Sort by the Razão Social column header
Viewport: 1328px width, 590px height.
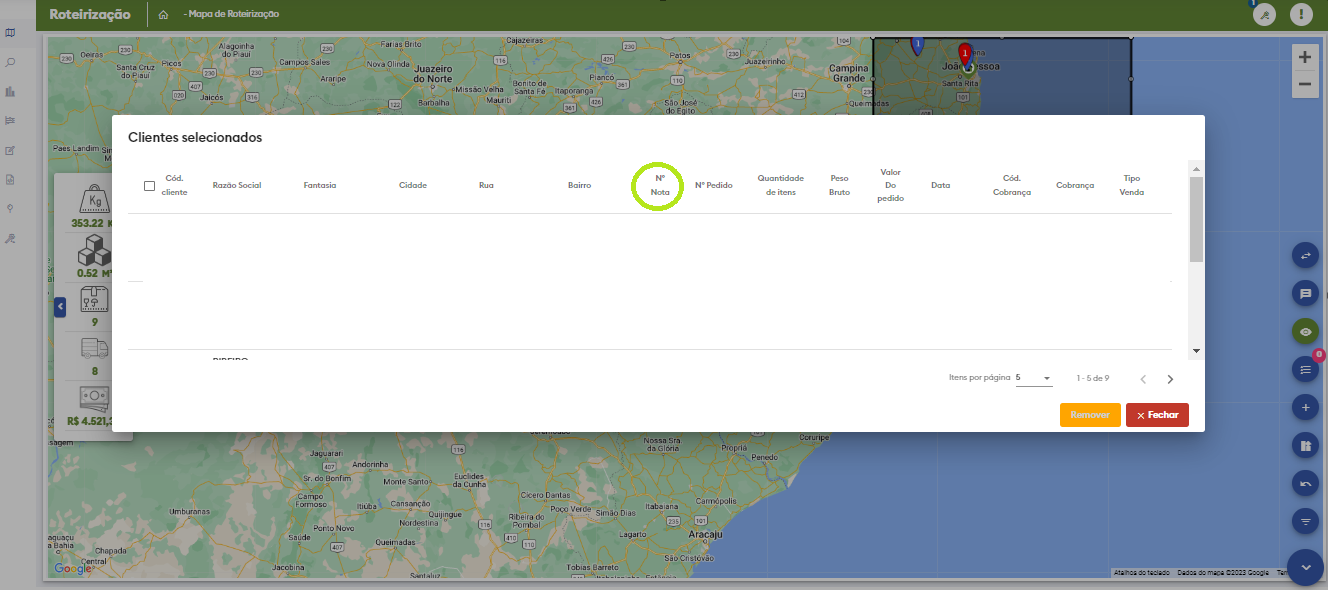click(237, 185)
